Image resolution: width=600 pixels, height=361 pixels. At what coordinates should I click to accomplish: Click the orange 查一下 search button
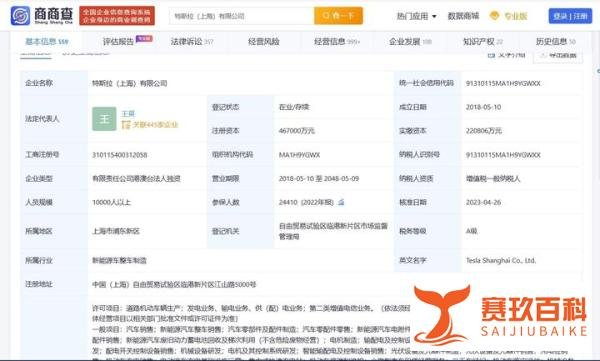[x=338, y=16]
